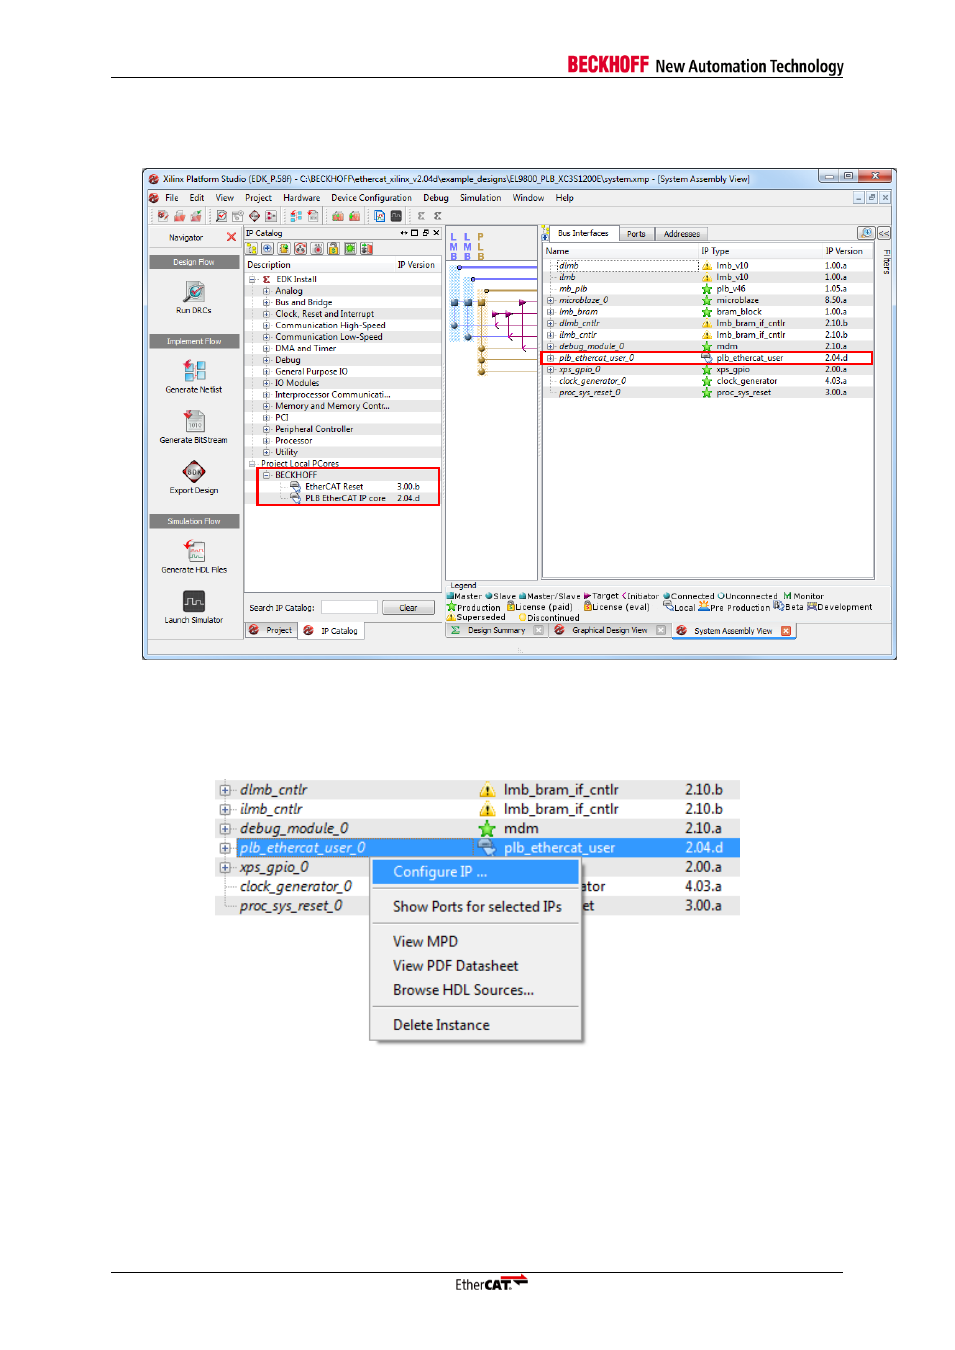955x1350 pixels.
Task: Open the File menu
Action: (x=172, y=198)
